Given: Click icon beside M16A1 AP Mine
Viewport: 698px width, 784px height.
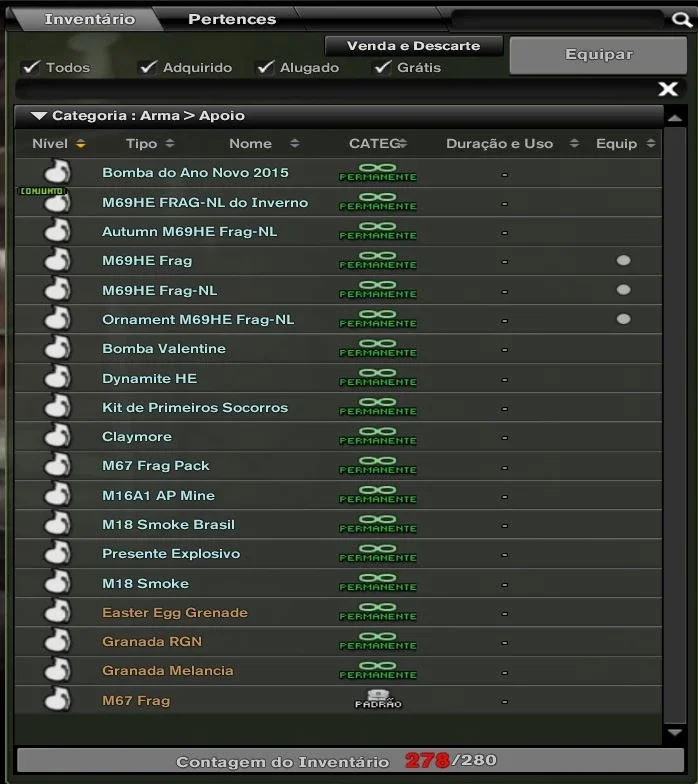Looking at the screenshot, I should [x=58, y=494].
